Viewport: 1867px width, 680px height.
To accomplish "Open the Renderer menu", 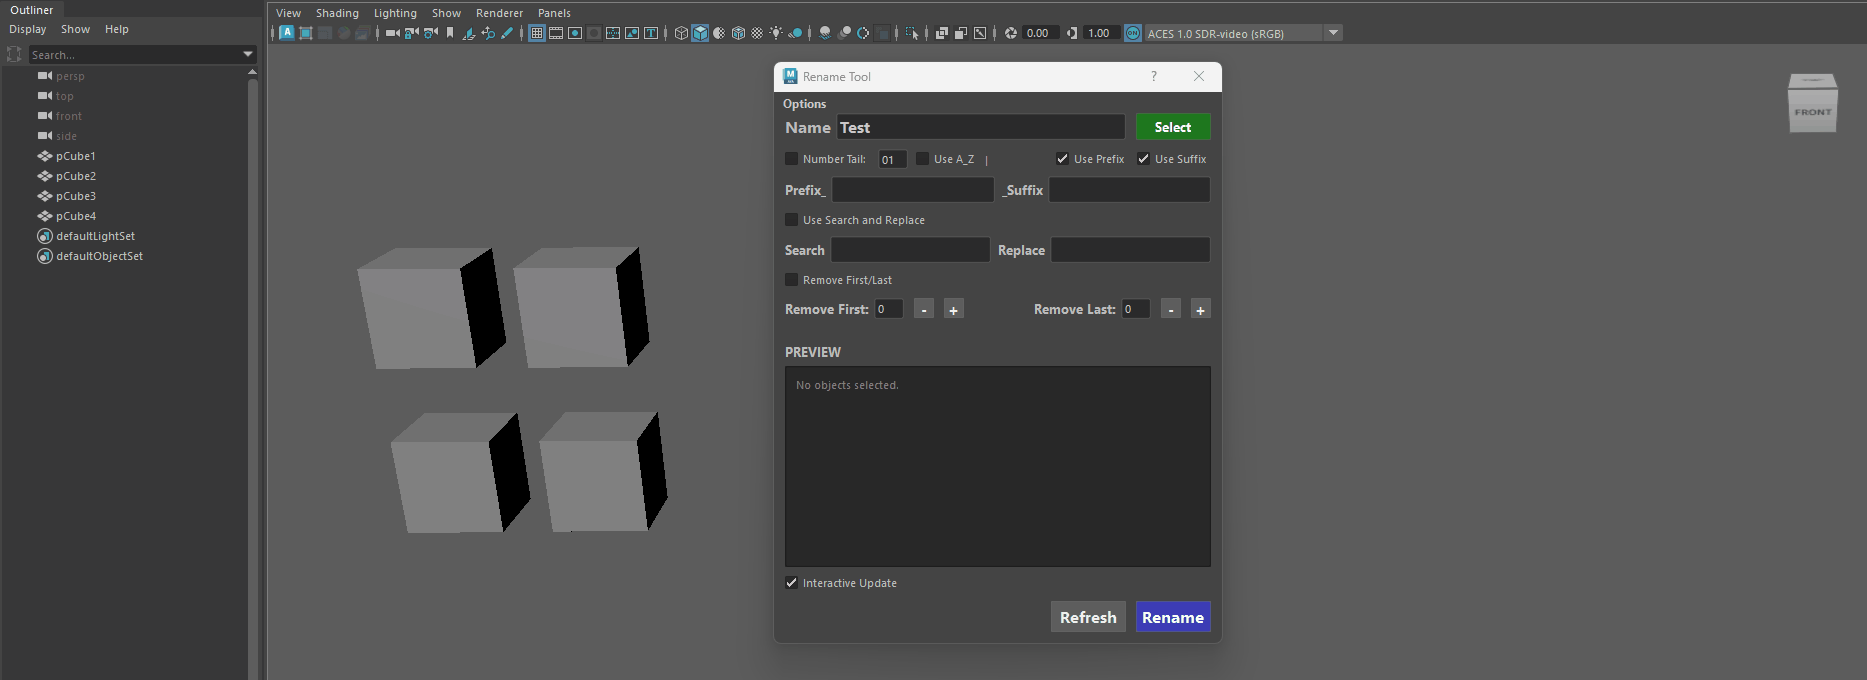I will click(x=499, y=13).
